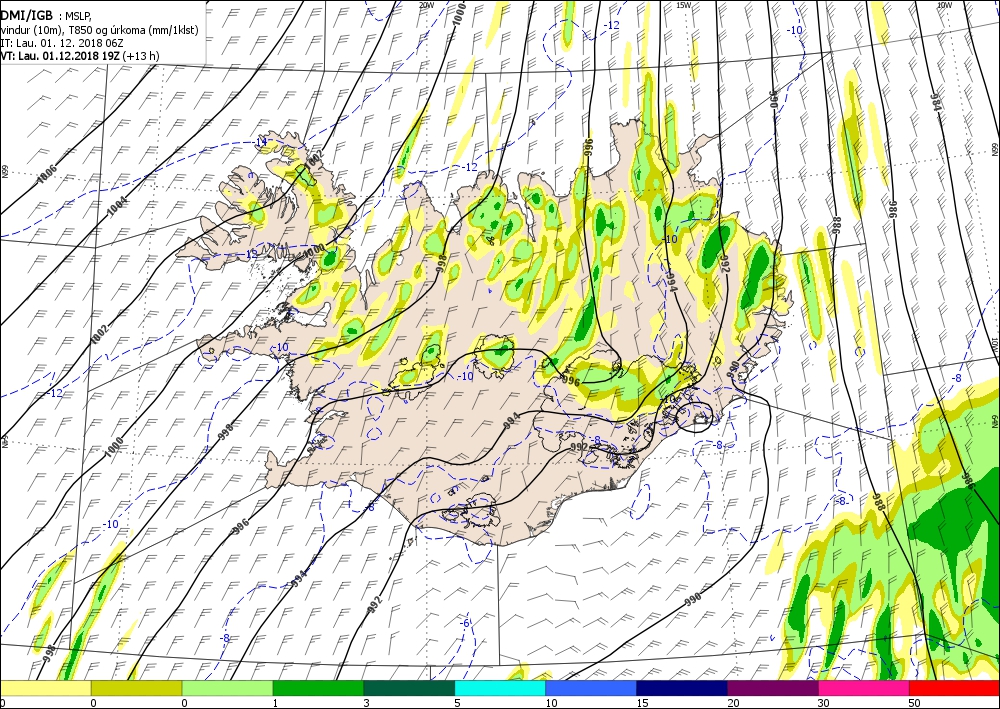This screenshot has height=709, width=1000.
Task: Click the legend scale value 15
Action: 642,703
